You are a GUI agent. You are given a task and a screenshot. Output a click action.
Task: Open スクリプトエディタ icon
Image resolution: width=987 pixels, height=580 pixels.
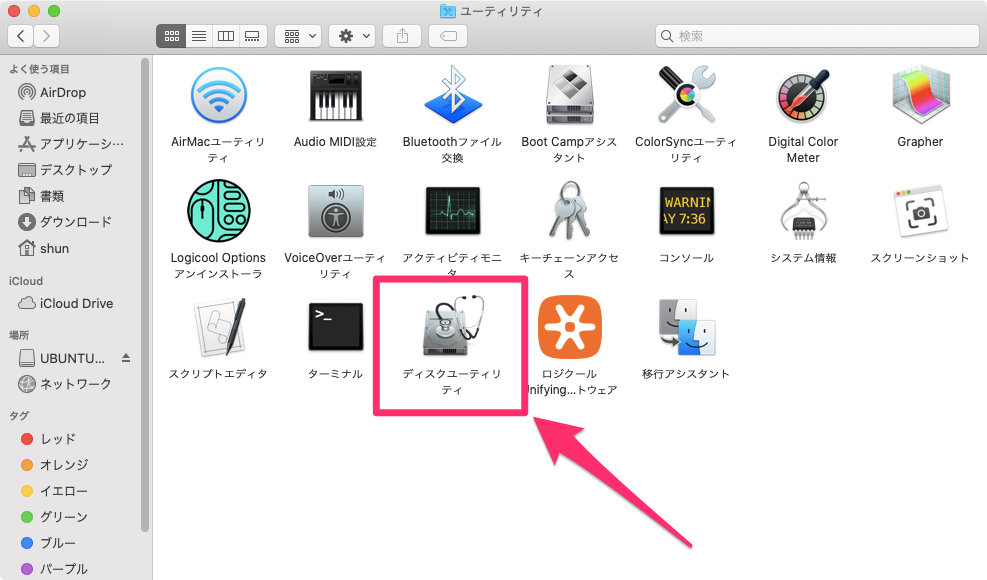(218, 327)
